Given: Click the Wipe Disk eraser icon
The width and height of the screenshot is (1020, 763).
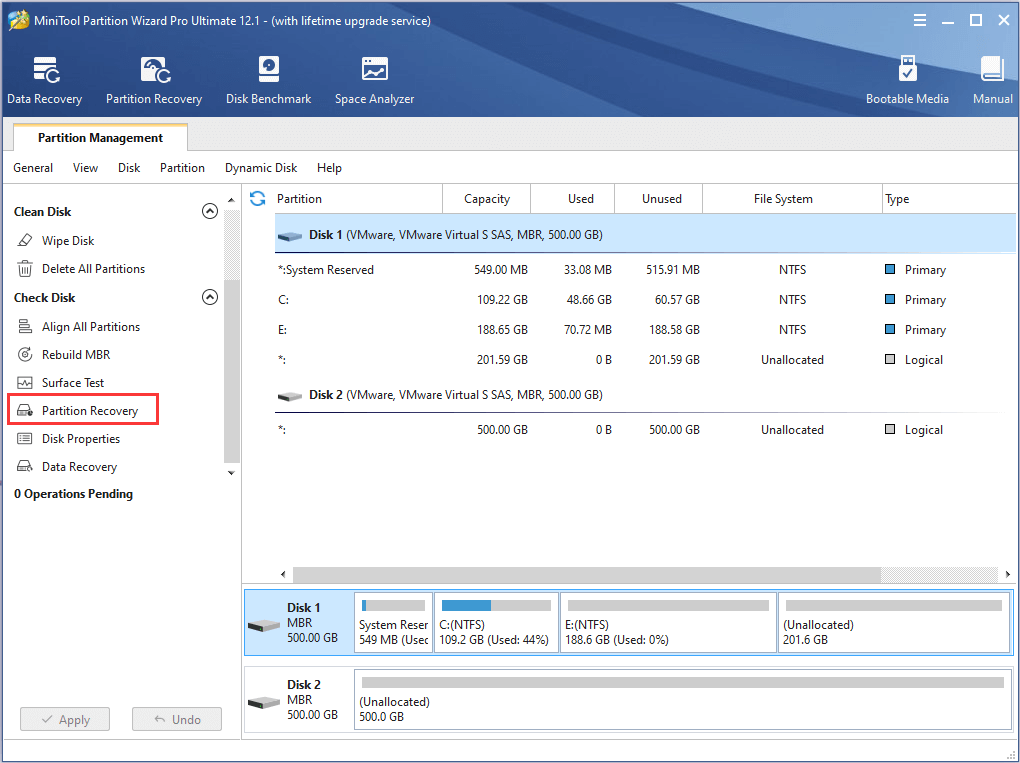Looking at the screenshot, I should (x=25, y=241).
